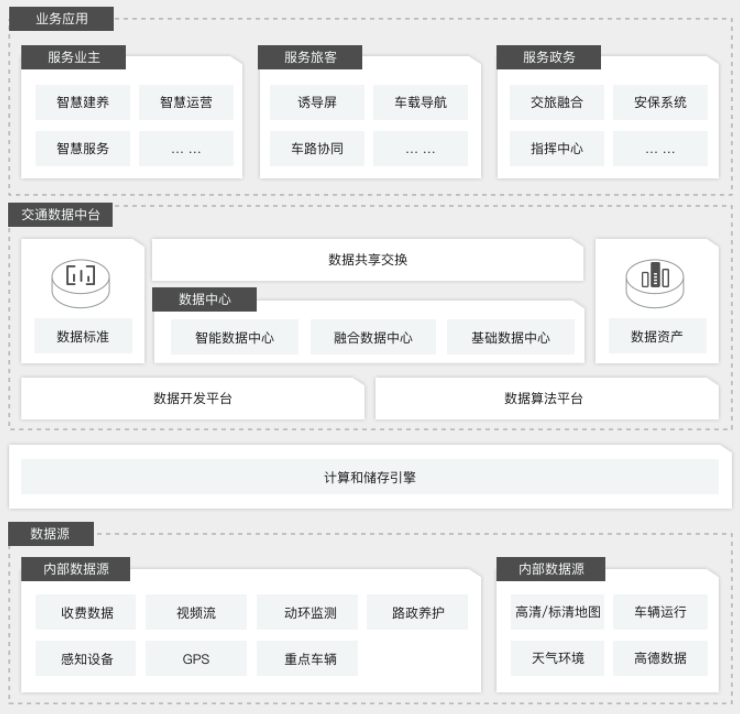Click the 智慧运营 box
740x714 pixels.
pos(186,102)
